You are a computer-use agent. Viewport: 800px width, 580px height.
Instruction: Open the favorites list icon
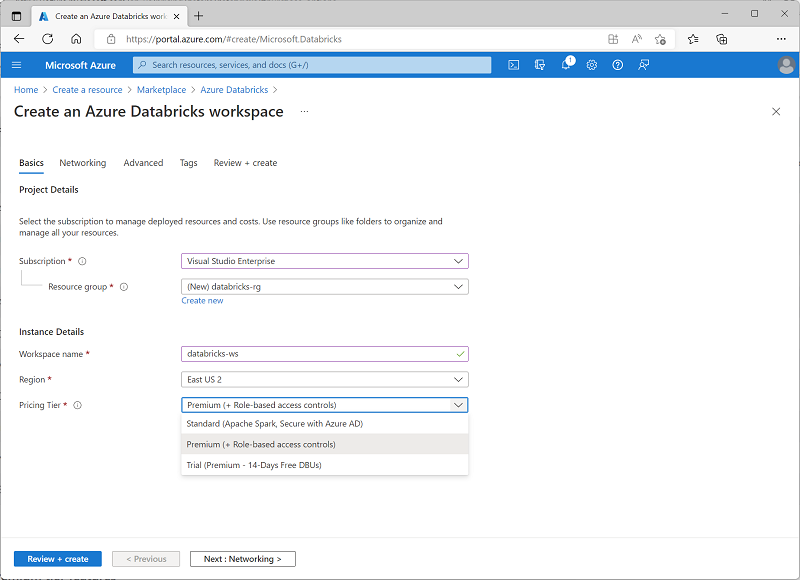pos(693,39)
